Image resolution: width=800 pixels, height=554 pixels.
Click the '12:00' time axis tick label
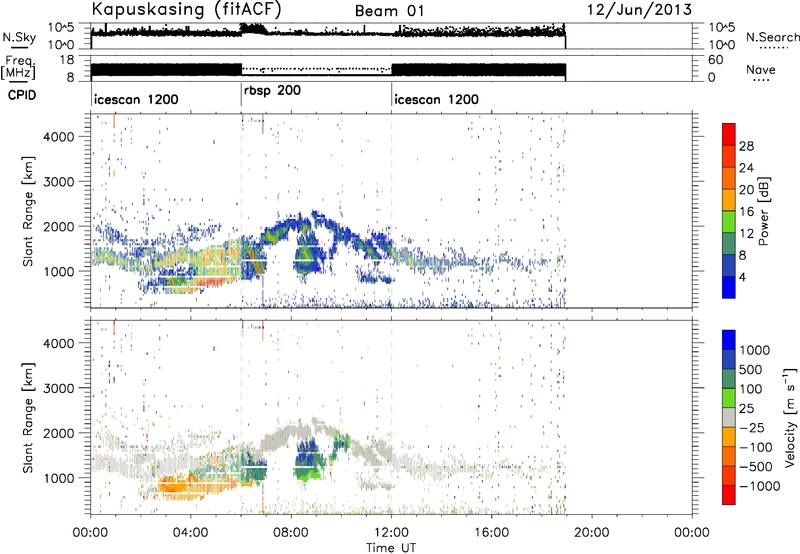[391, 533]
